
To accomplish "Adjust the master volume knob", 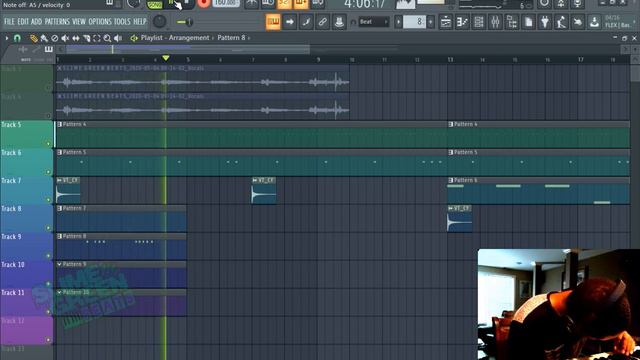I will (x=159, y=22).
